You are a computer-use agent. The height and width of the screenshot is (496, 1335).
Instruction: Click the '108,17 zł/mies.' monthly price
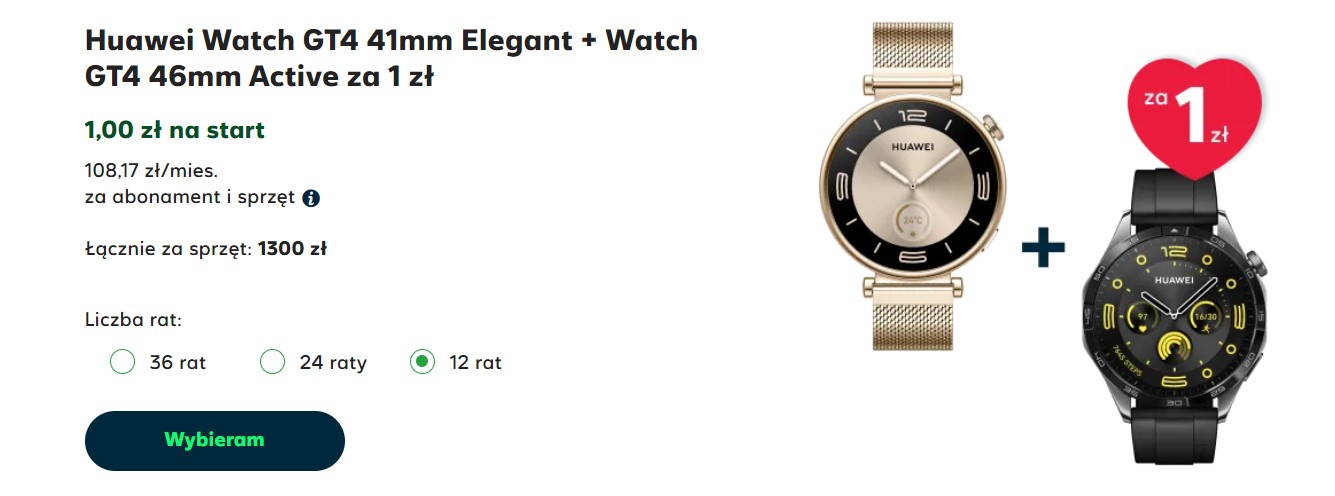point(151,170)
